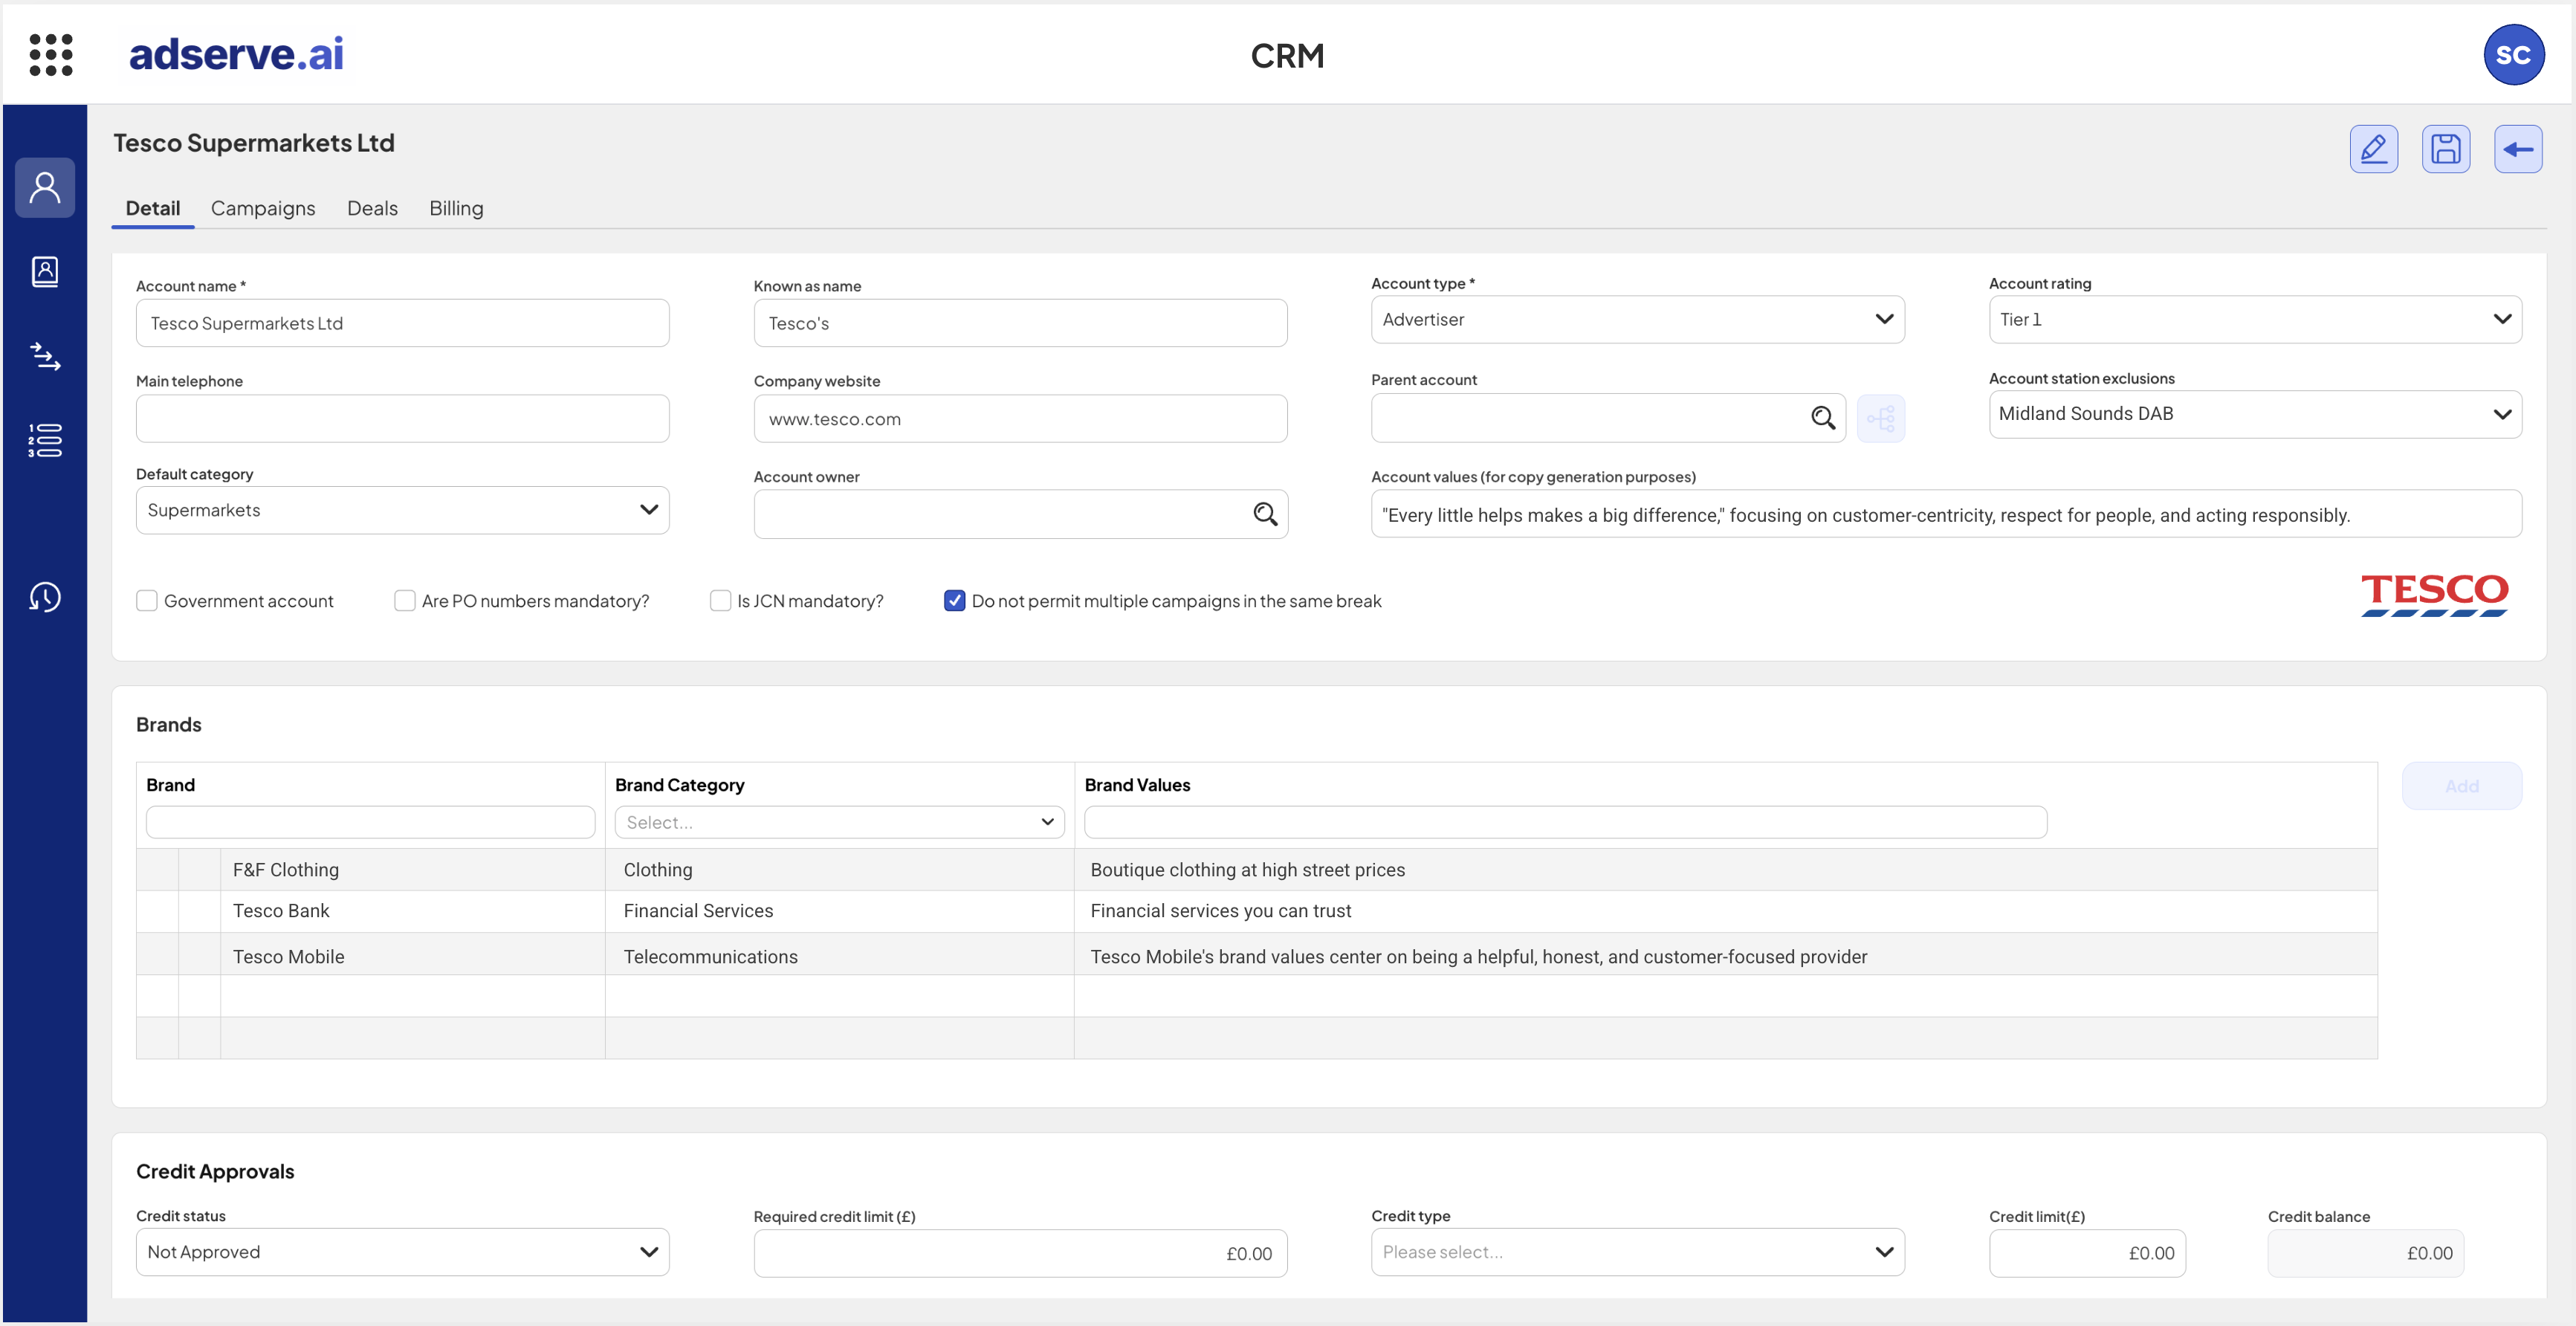Open the history clock icon in sidebar

pos(45,597)
